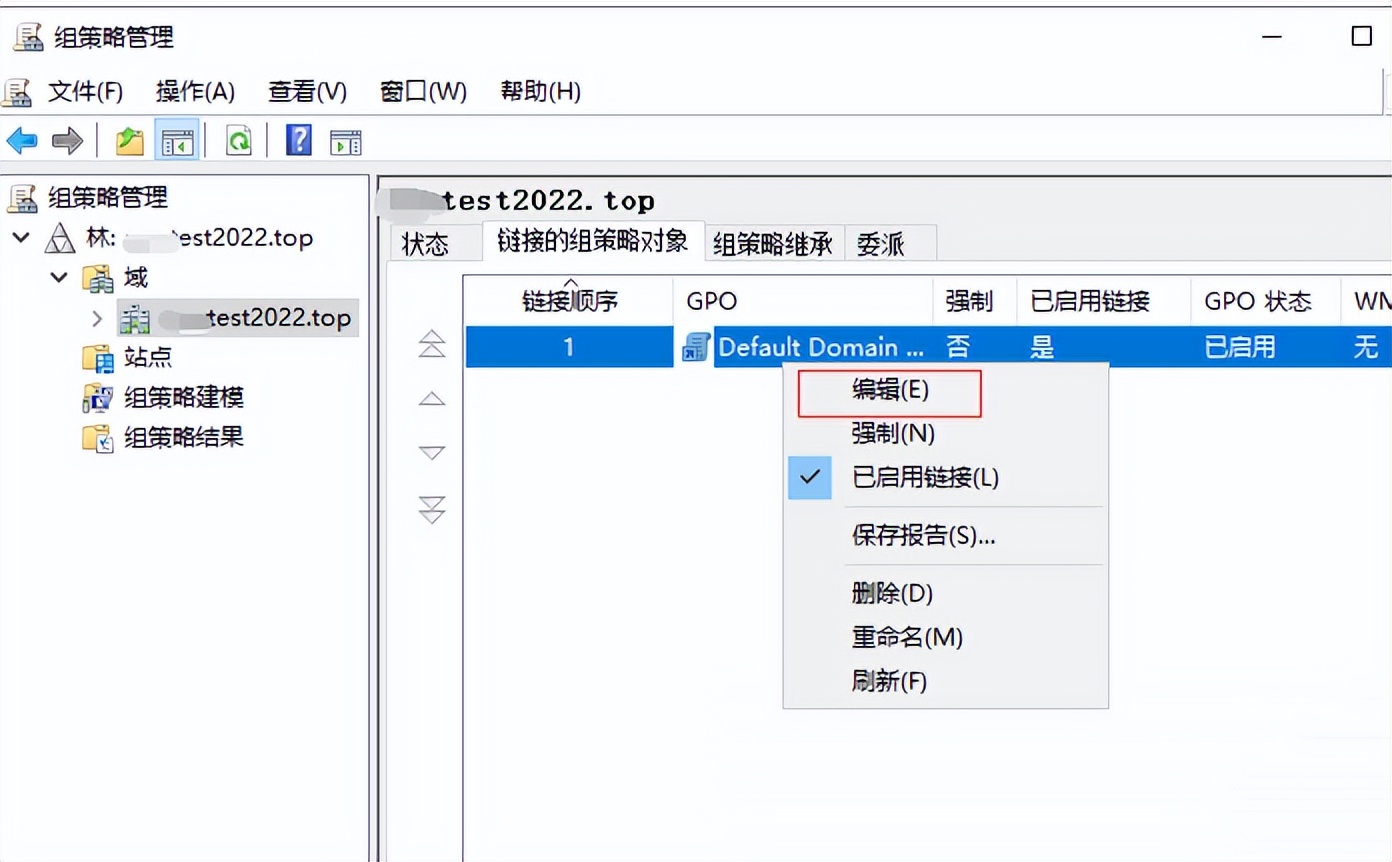Screen dimensions: 1392x862
Task: Click the Back navigation arrow
Action: [x=24, y=140]
